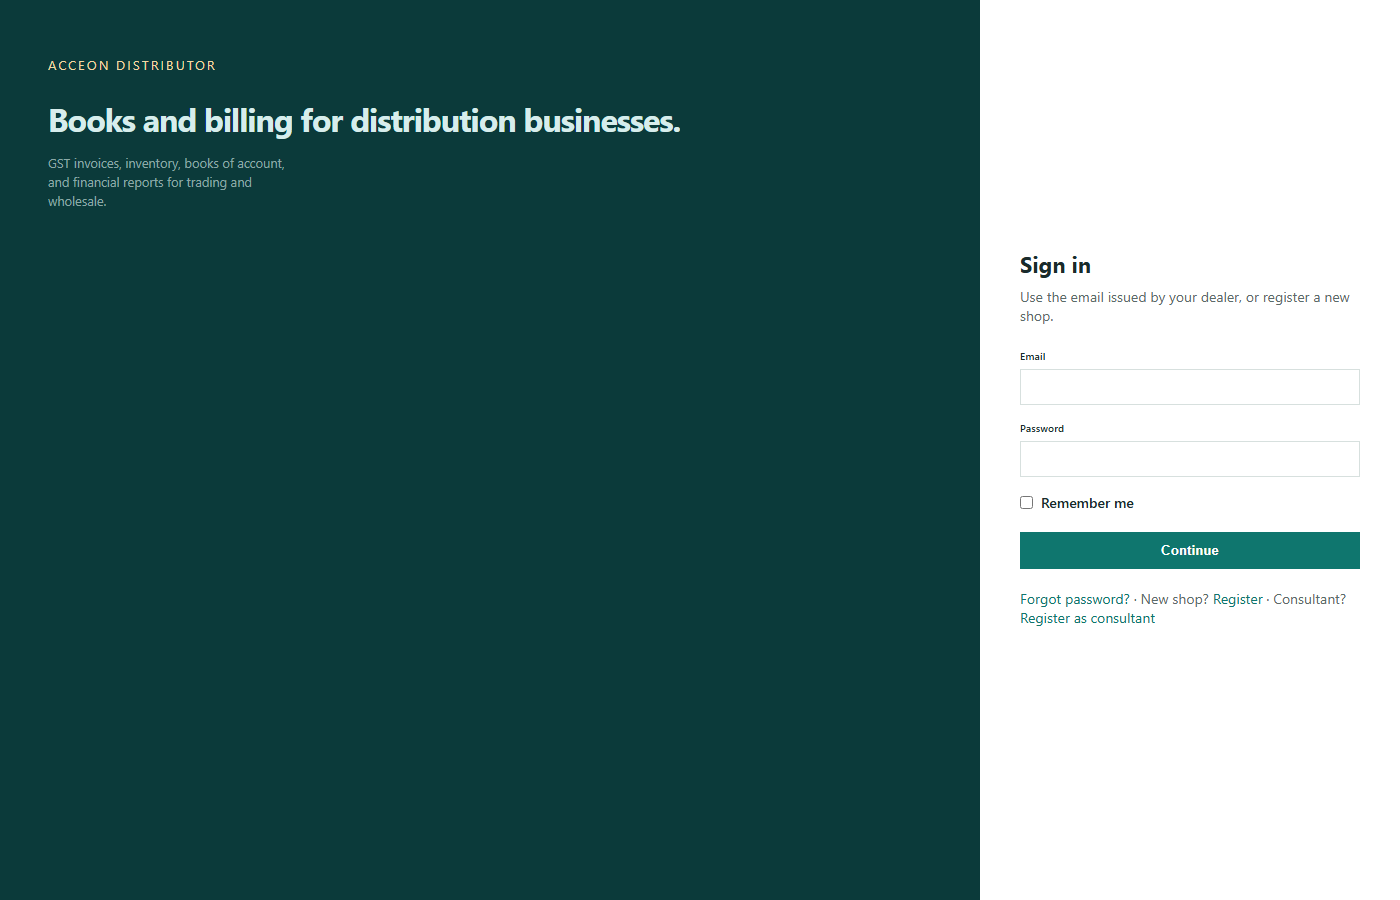Click the ACCEON DISTRIBUTOR brand text
The height and width of the screenshot is (900, 1400).
pyautogui.click(x=132, y=66)
